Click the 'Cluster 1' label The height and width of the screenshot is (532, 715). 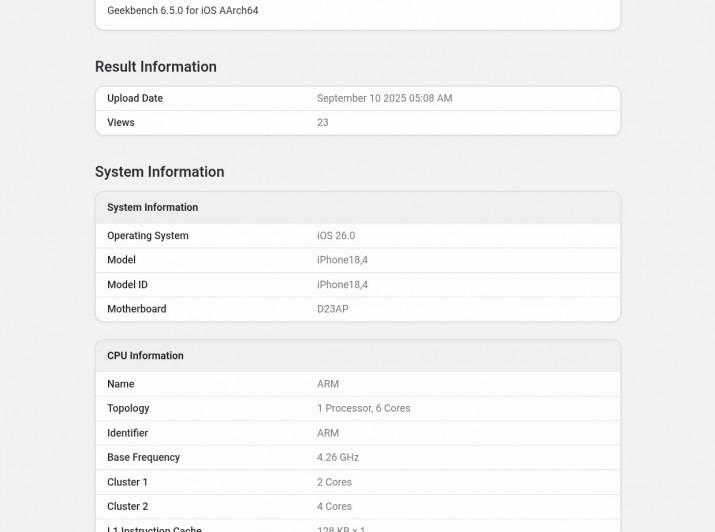pos(127,482)
